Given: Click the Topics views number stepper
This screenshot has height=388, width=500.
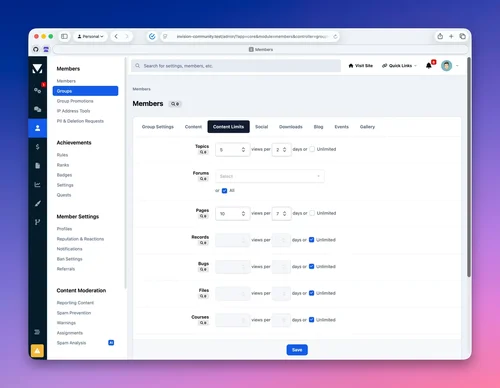Looking at the screenshot, I should (243, 150).
